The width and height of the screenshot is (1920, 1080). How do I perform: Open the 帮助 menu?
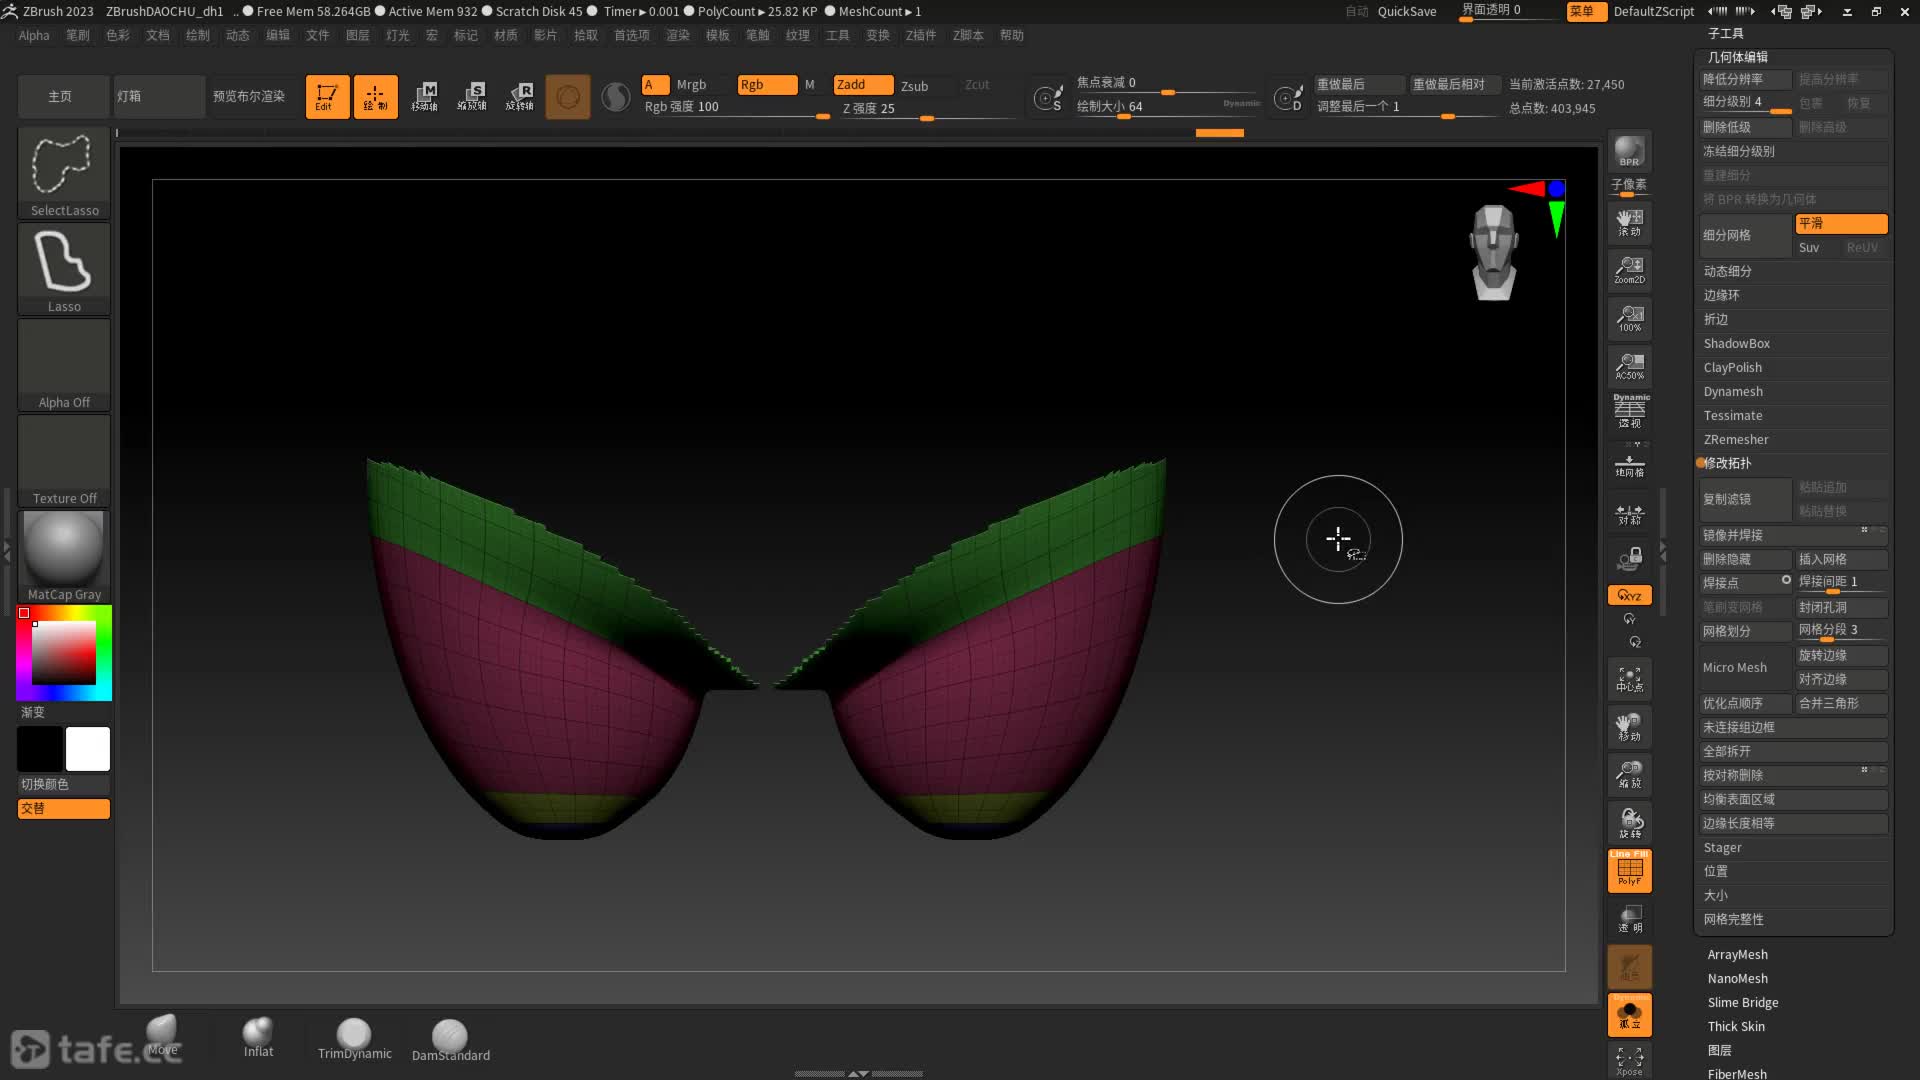pyautogui.click(x=1012, y=35)
